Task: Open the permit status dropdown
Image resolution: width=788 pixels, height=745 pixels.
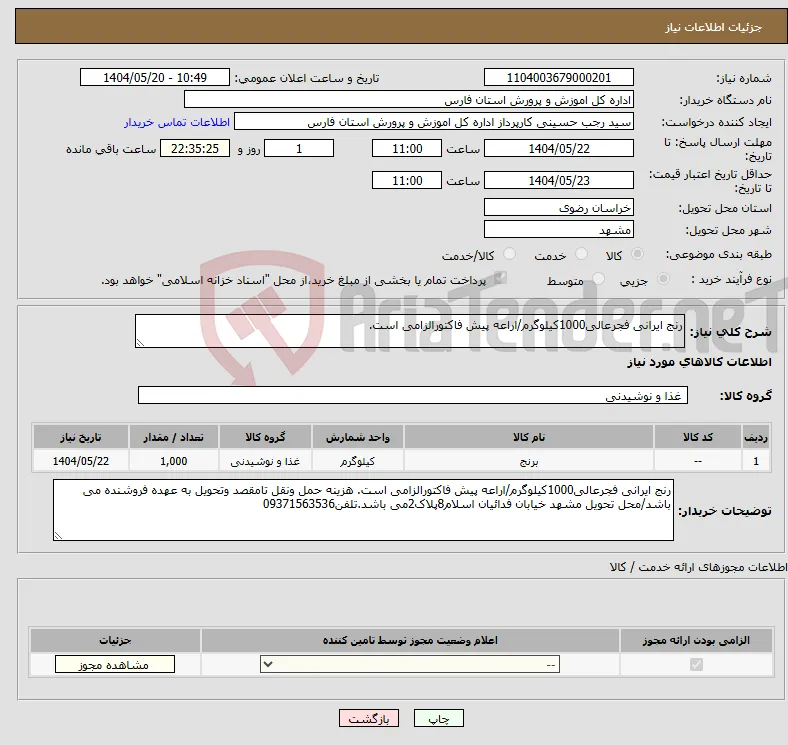Action: point(410,665)
